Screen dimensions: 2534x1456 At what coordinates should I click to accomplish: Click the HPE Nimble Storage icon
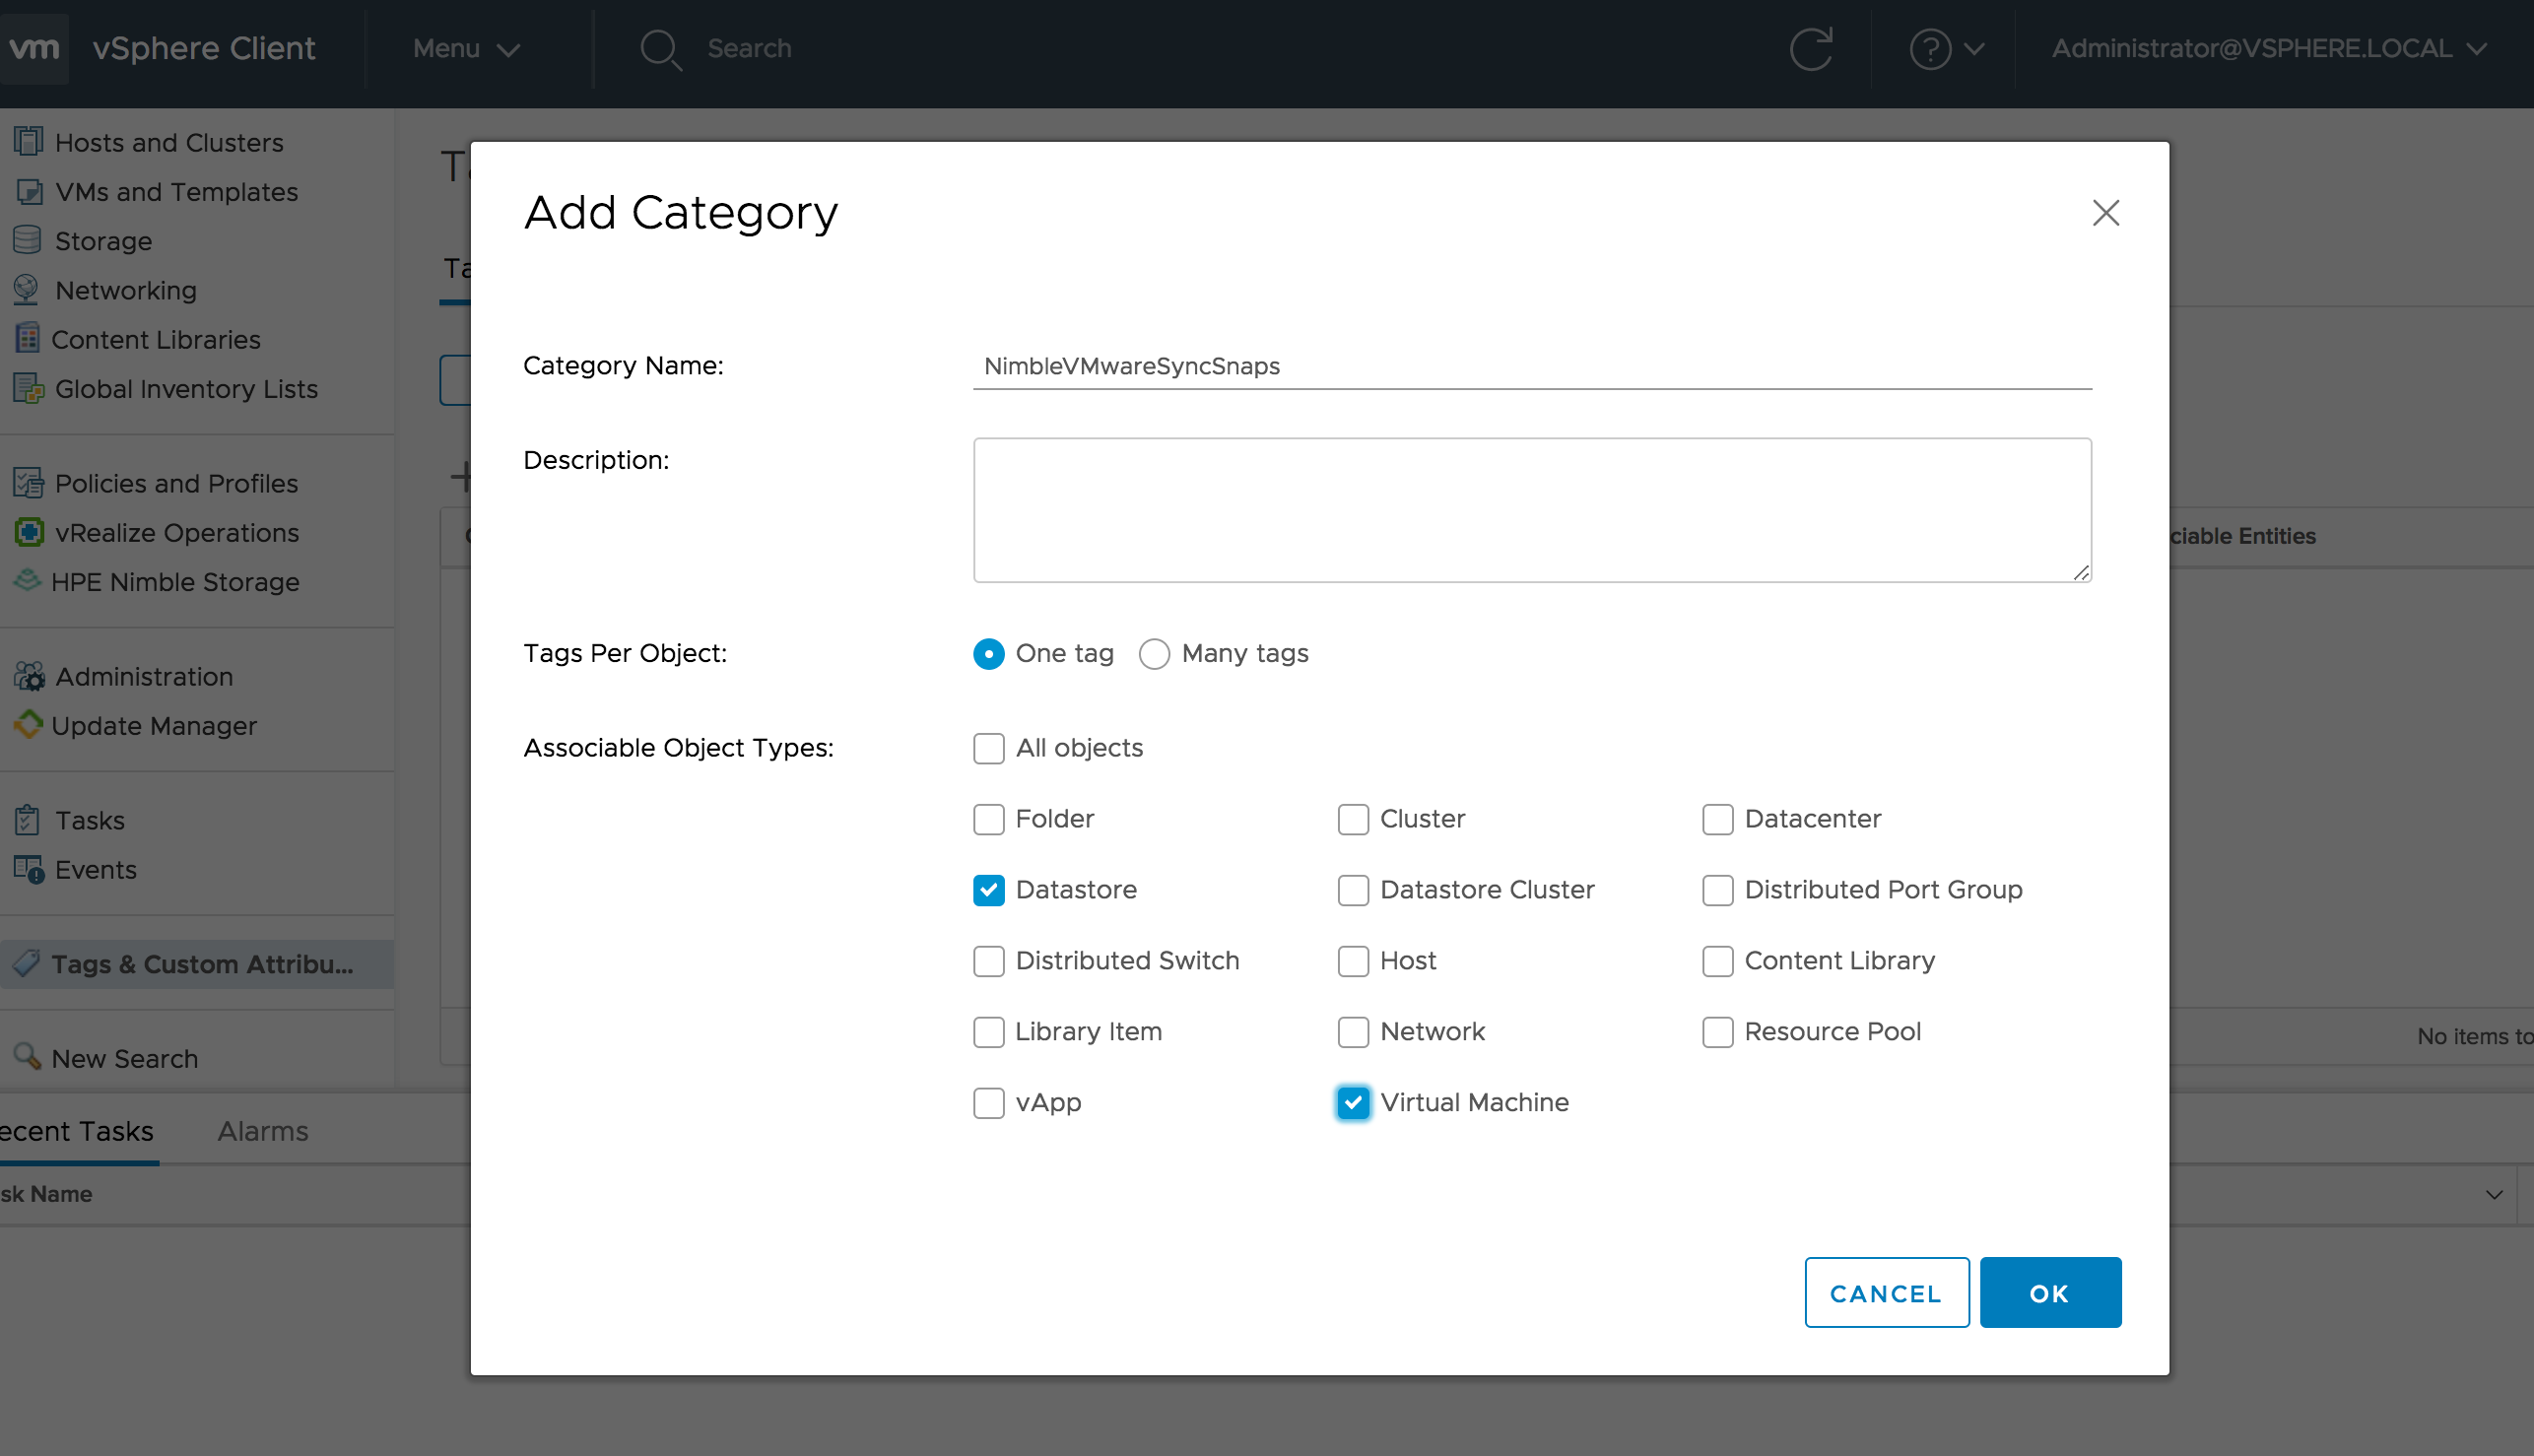[x=28, y=581]
